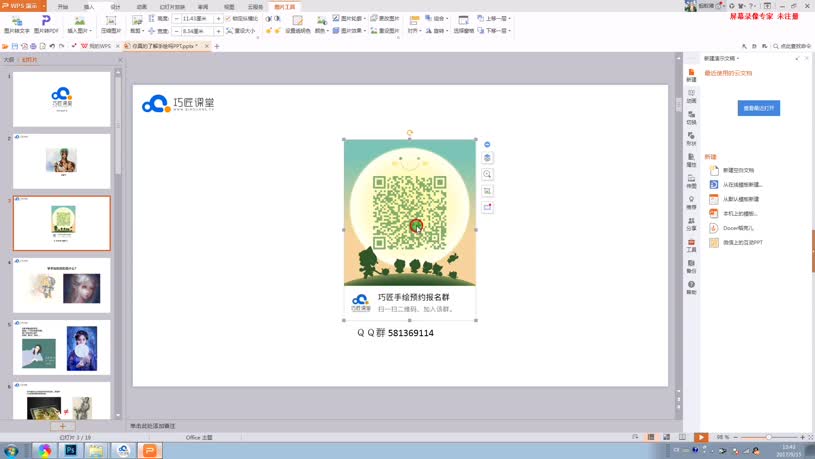Click the plus to add new document tab
This screenshot has height=459, width=815.
(x=217, y=46)
